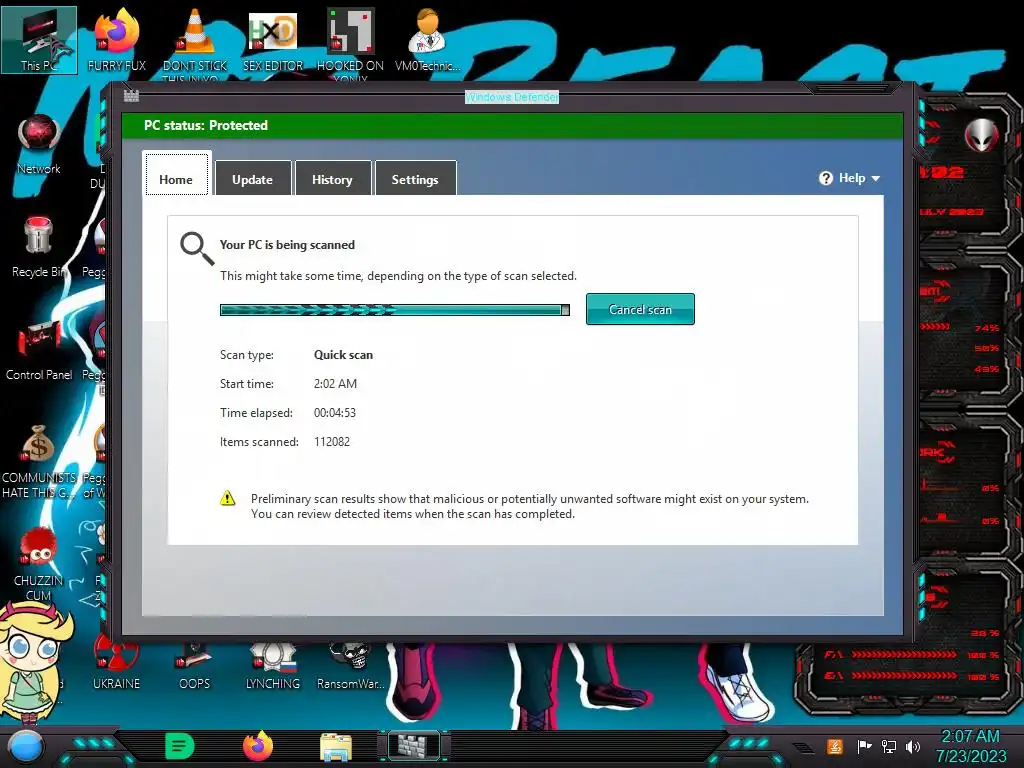This screenshot has width=1024, height=768.
Task: Select the Network desktop icon
Action: (x=39, y=145)
